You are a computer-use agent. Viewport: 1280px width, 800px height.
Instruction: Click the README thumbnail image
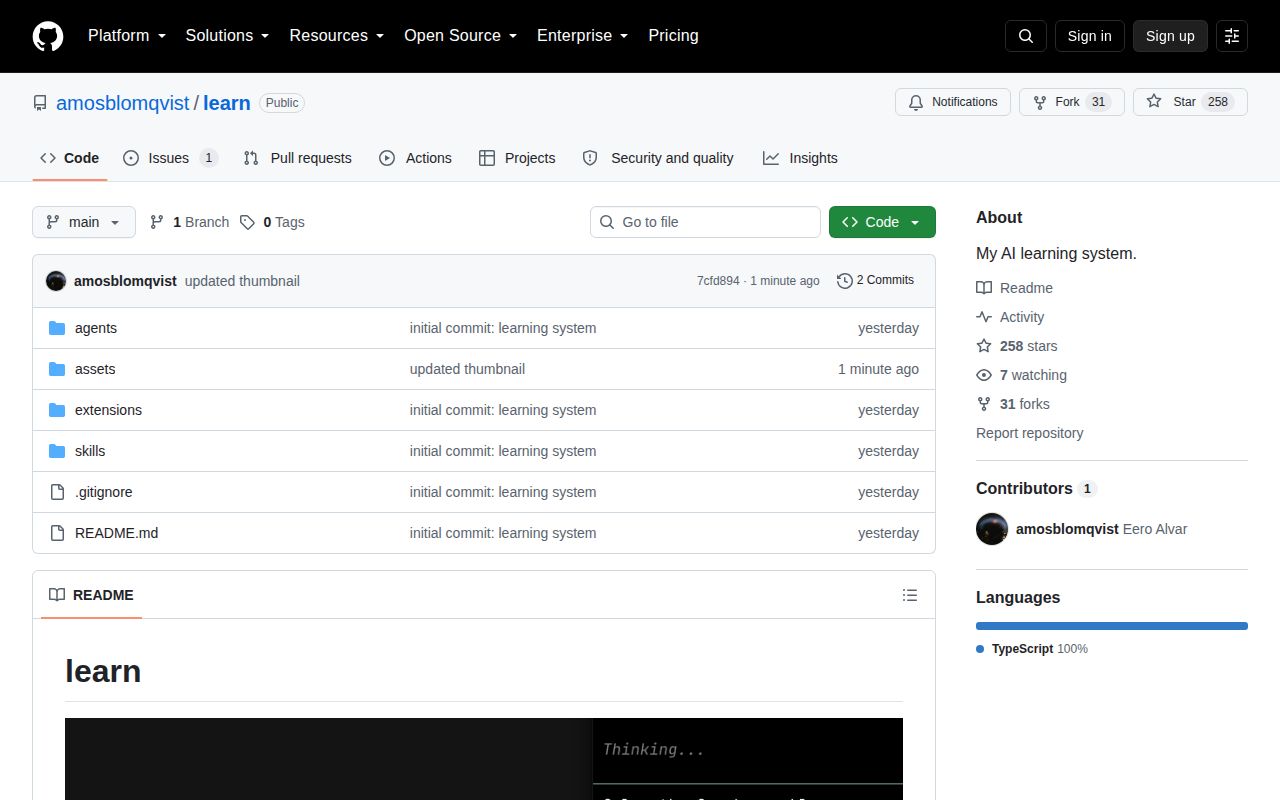[x=484, y=759]
